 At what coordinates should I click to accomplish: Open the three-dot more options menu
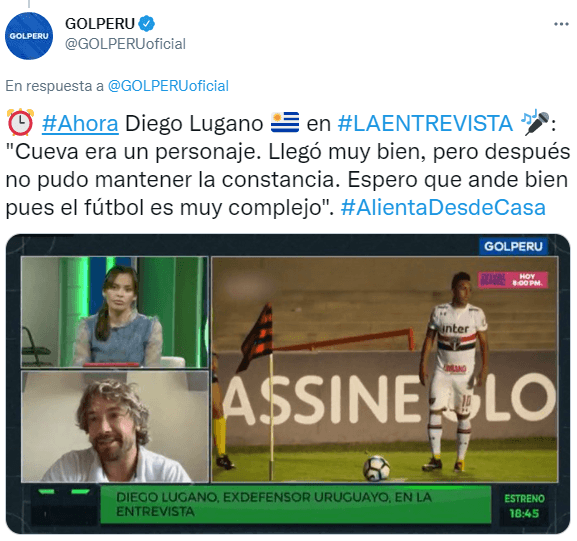pyautogui.click(x=561, y=24)
